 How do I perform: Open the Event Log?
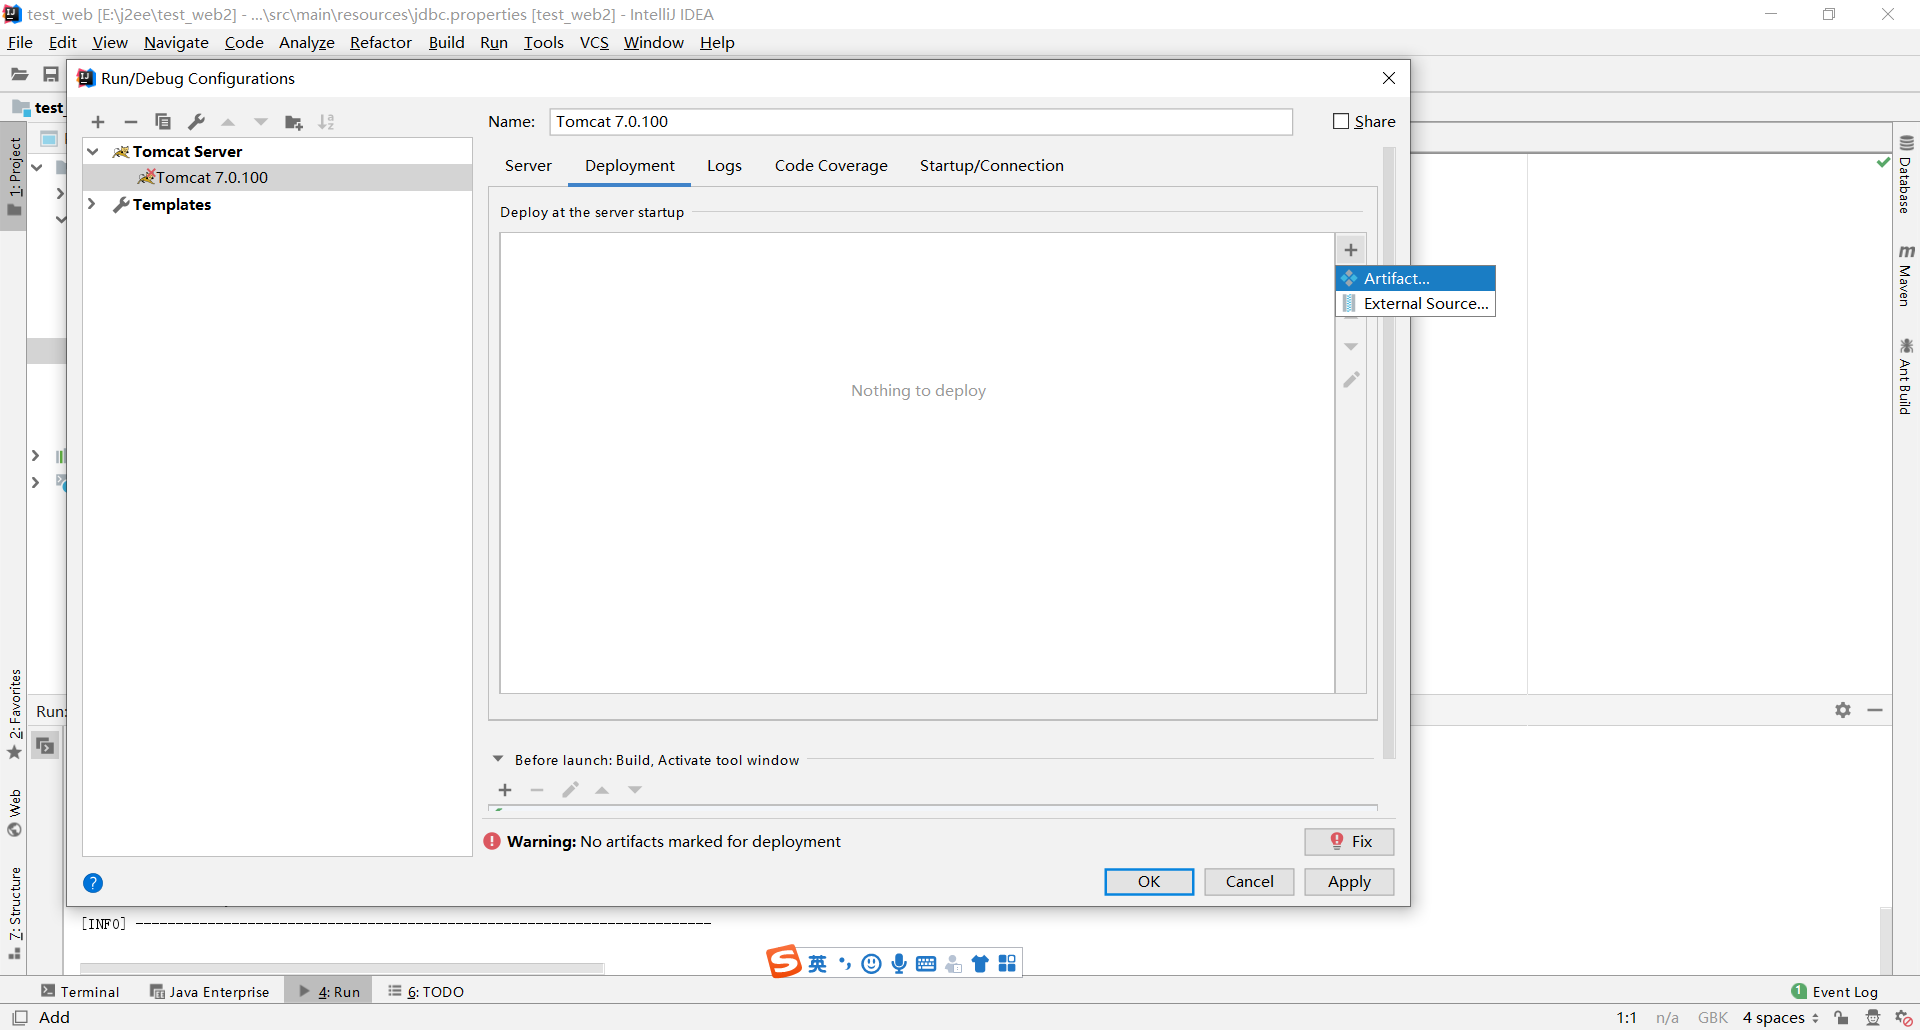coord(1835,991)
